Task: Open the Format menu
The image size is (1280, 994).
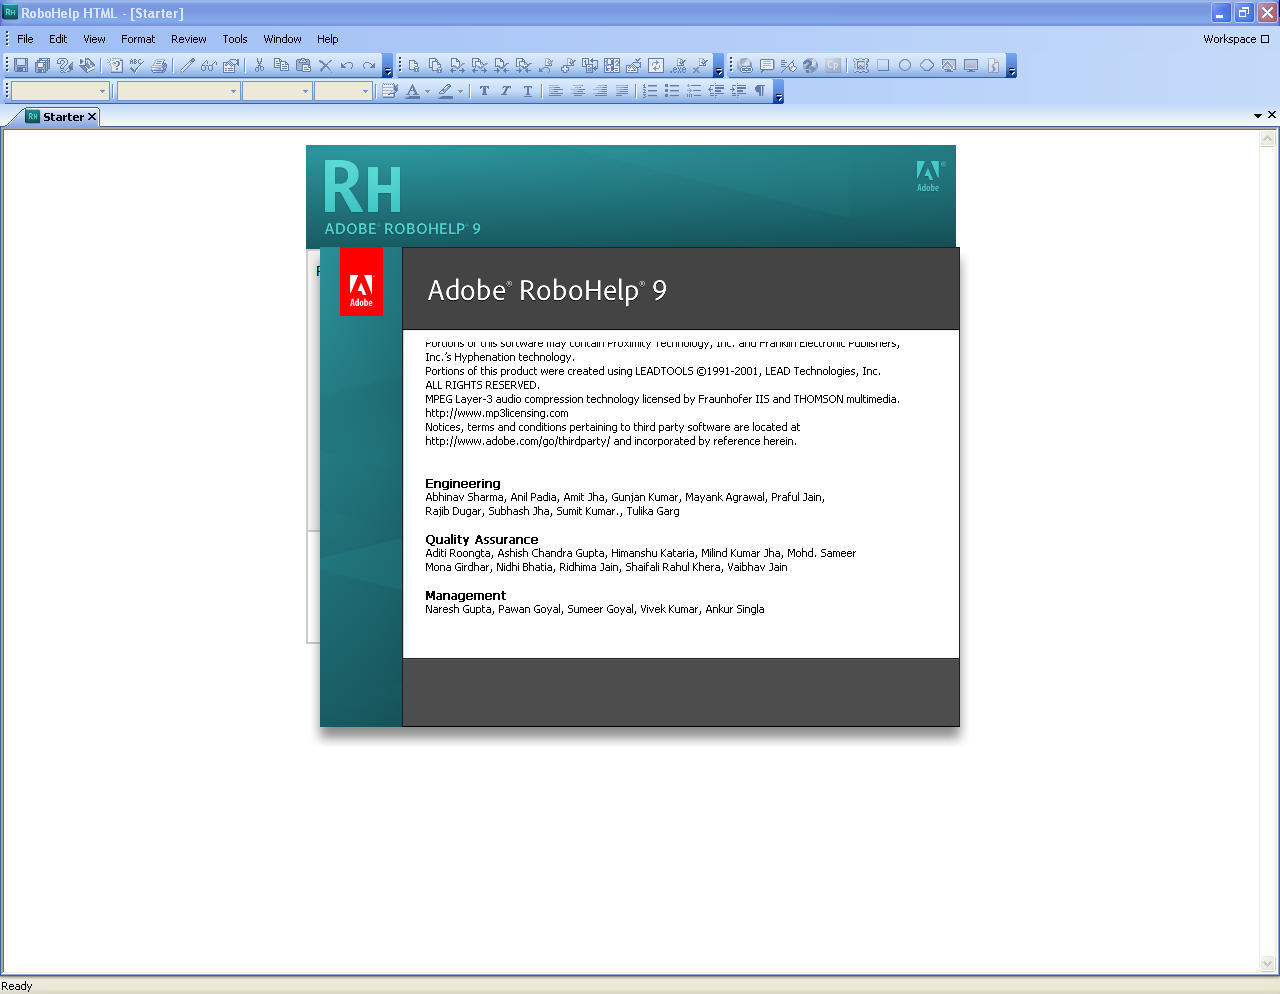Action: 138,39
